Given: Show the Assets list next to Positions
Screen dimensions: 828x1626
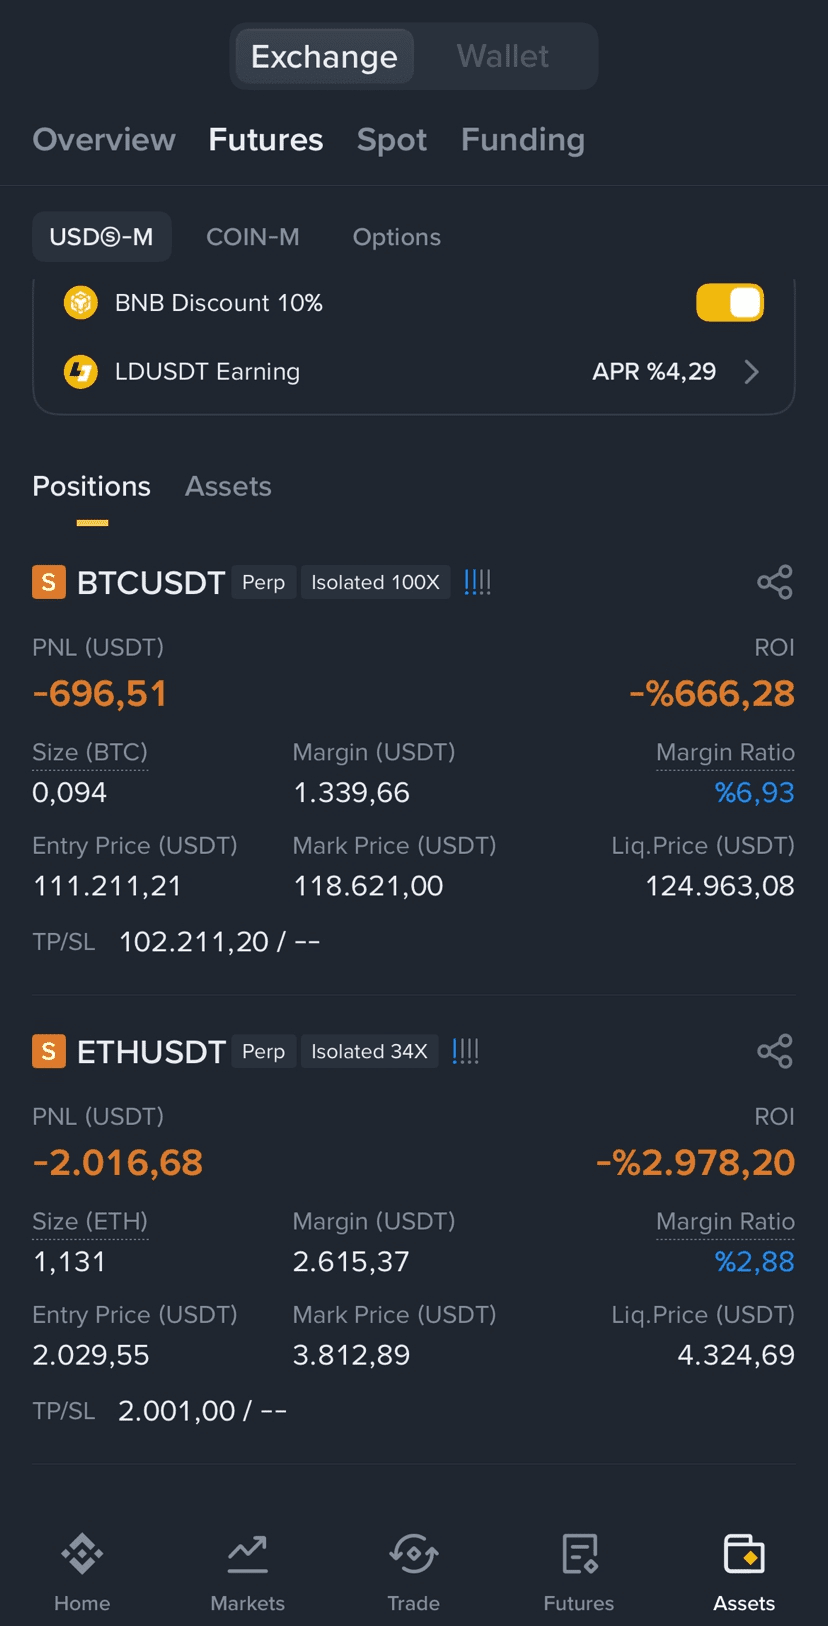Looking at the screenshot, I should [228, 487].
